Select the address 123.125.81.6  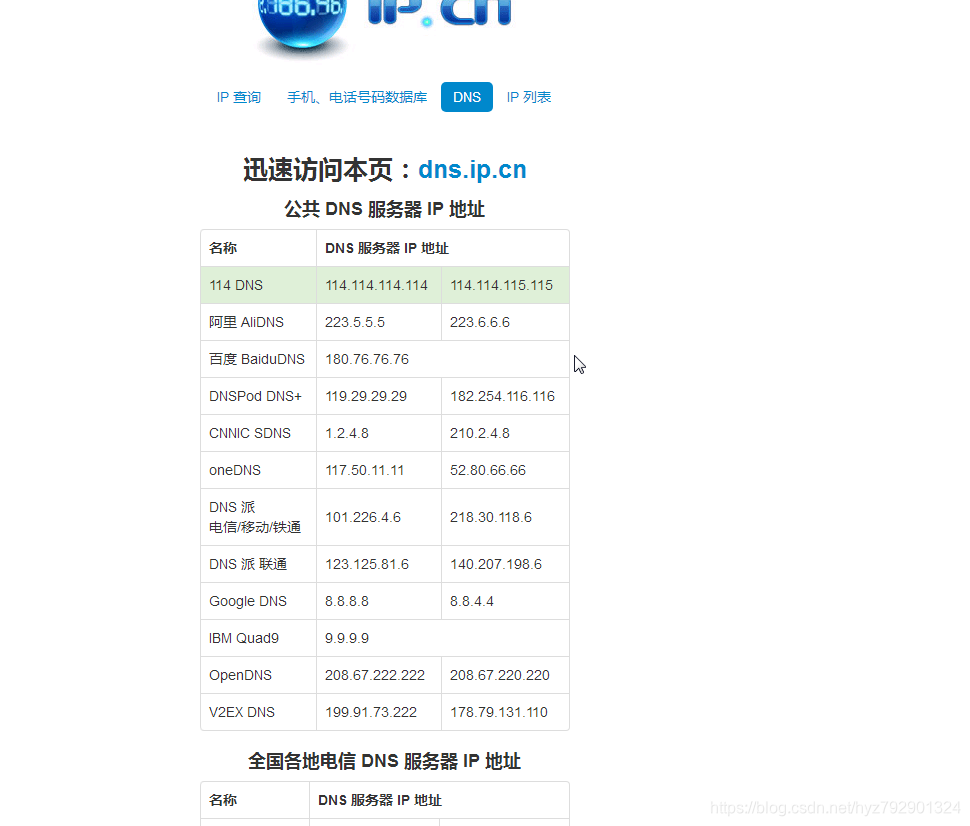(367, 564)
